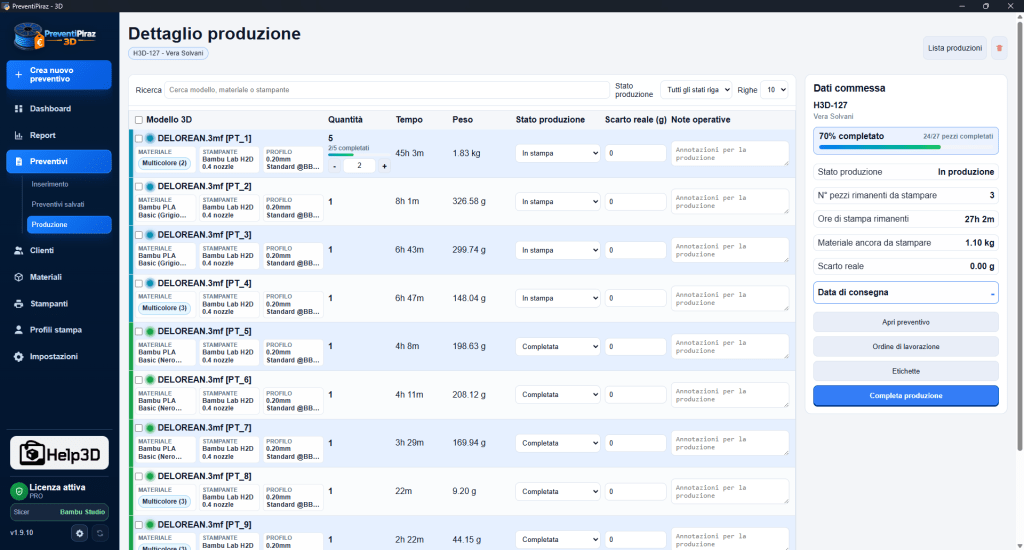Viewport: 1024px width, 550px height.
Task: Click green status dot of DELOREAN PT_7
Action: (x=150, y=428)
